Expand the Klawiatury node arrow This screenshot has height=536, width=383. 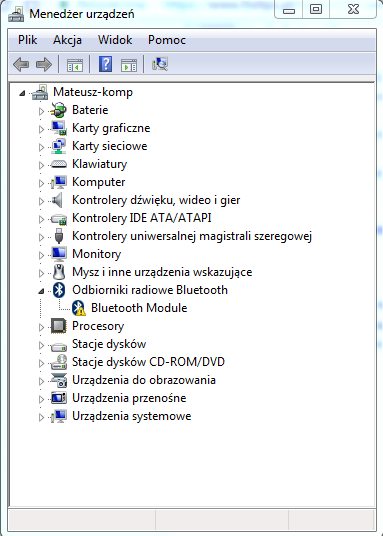(x=41, y=165)
